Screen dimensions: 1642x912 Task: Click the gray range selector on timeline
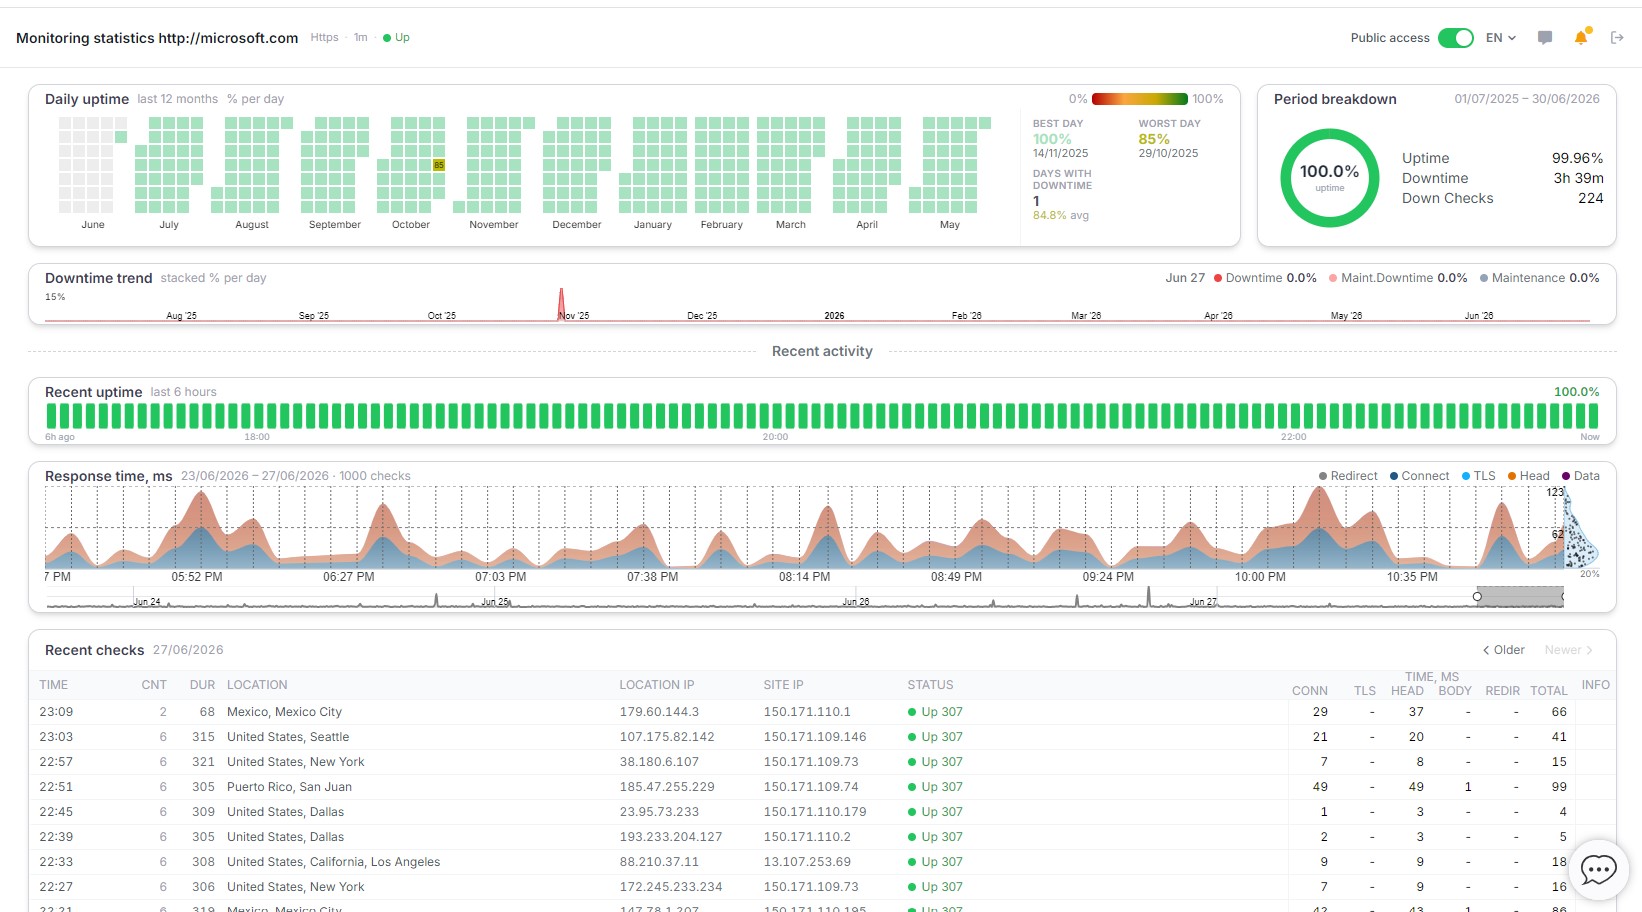[x=1520, y=597]
